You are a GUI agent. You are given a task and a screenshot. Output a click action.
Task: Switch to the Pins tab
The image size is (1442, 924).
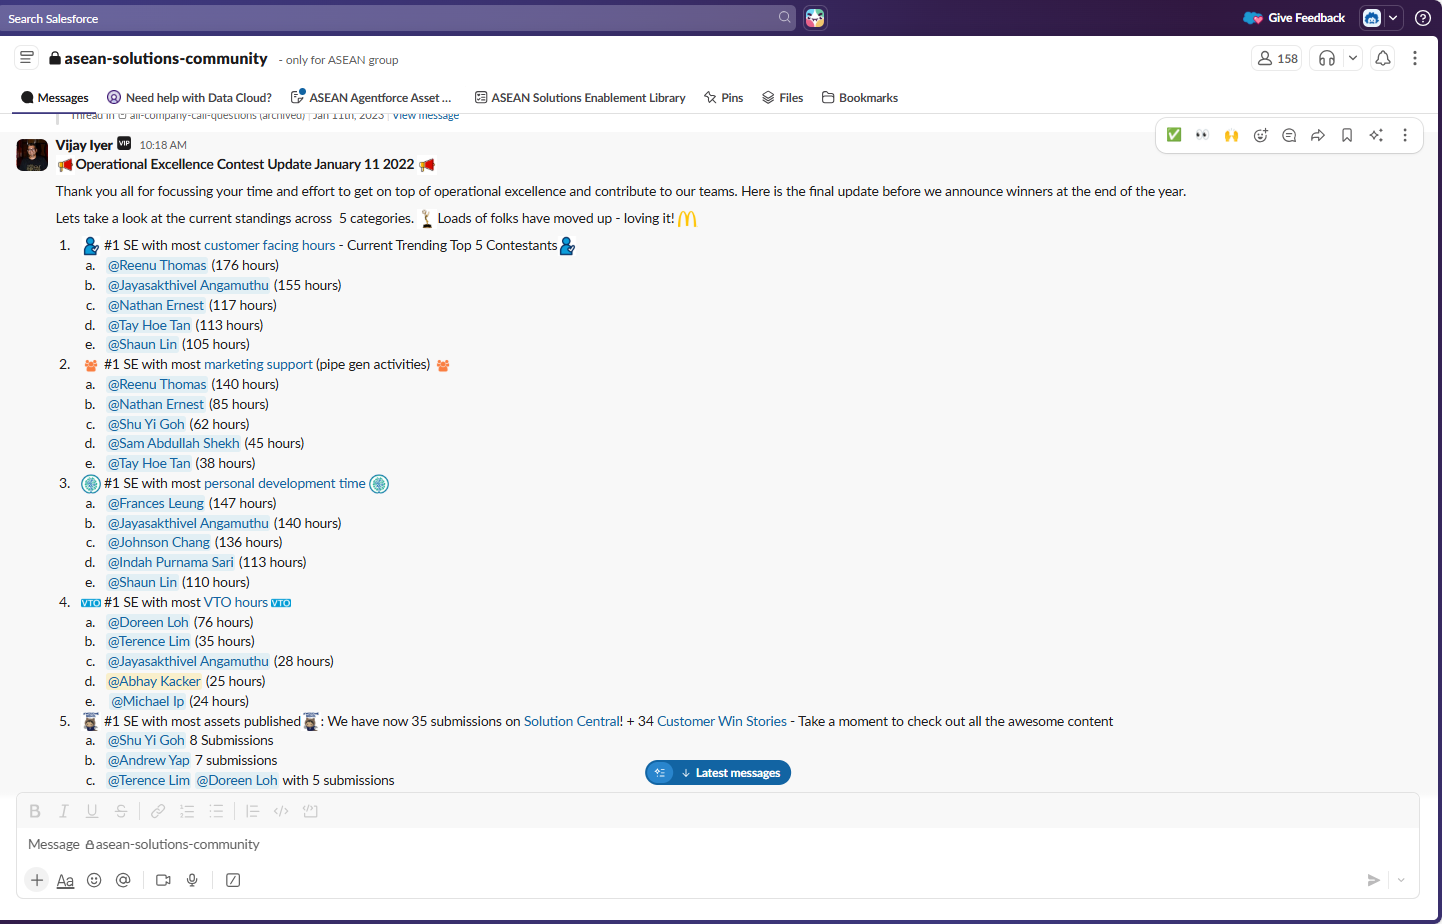tap(723, 98)
